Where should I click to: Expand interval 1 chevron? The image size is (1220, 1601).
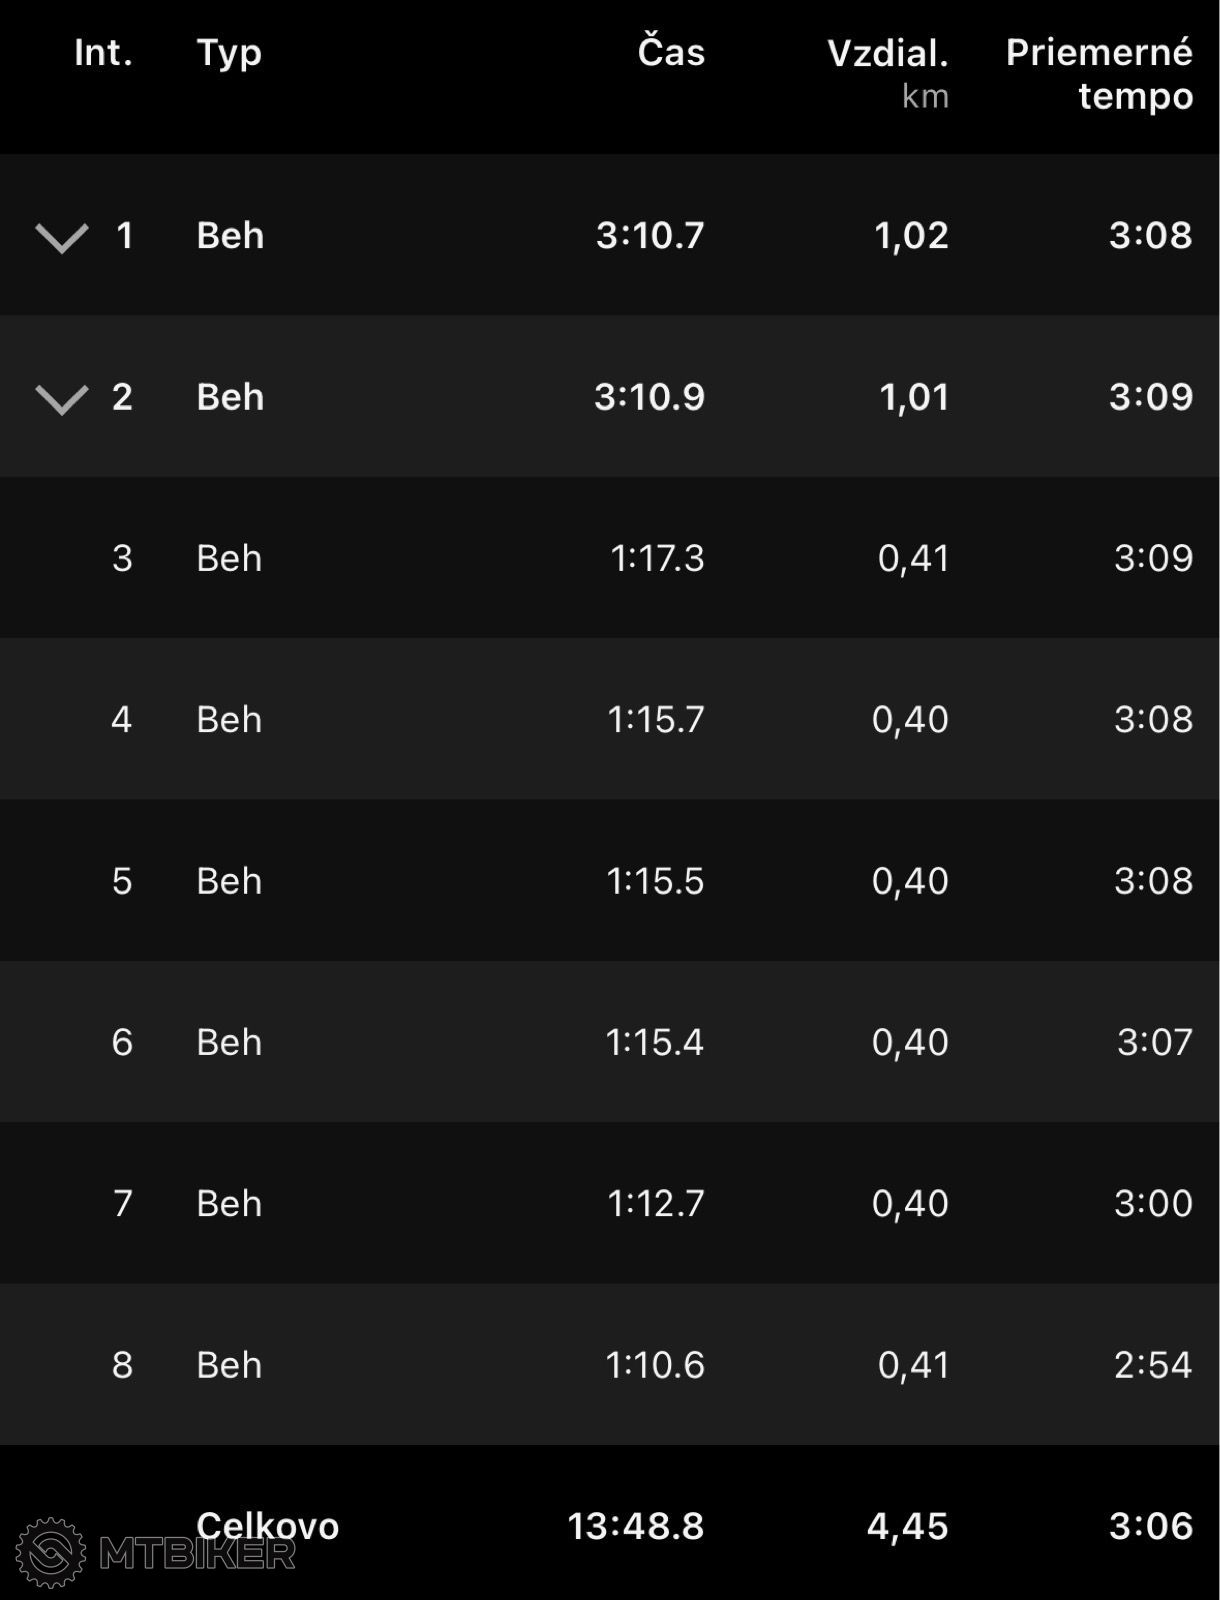click(x=62, y=237)
